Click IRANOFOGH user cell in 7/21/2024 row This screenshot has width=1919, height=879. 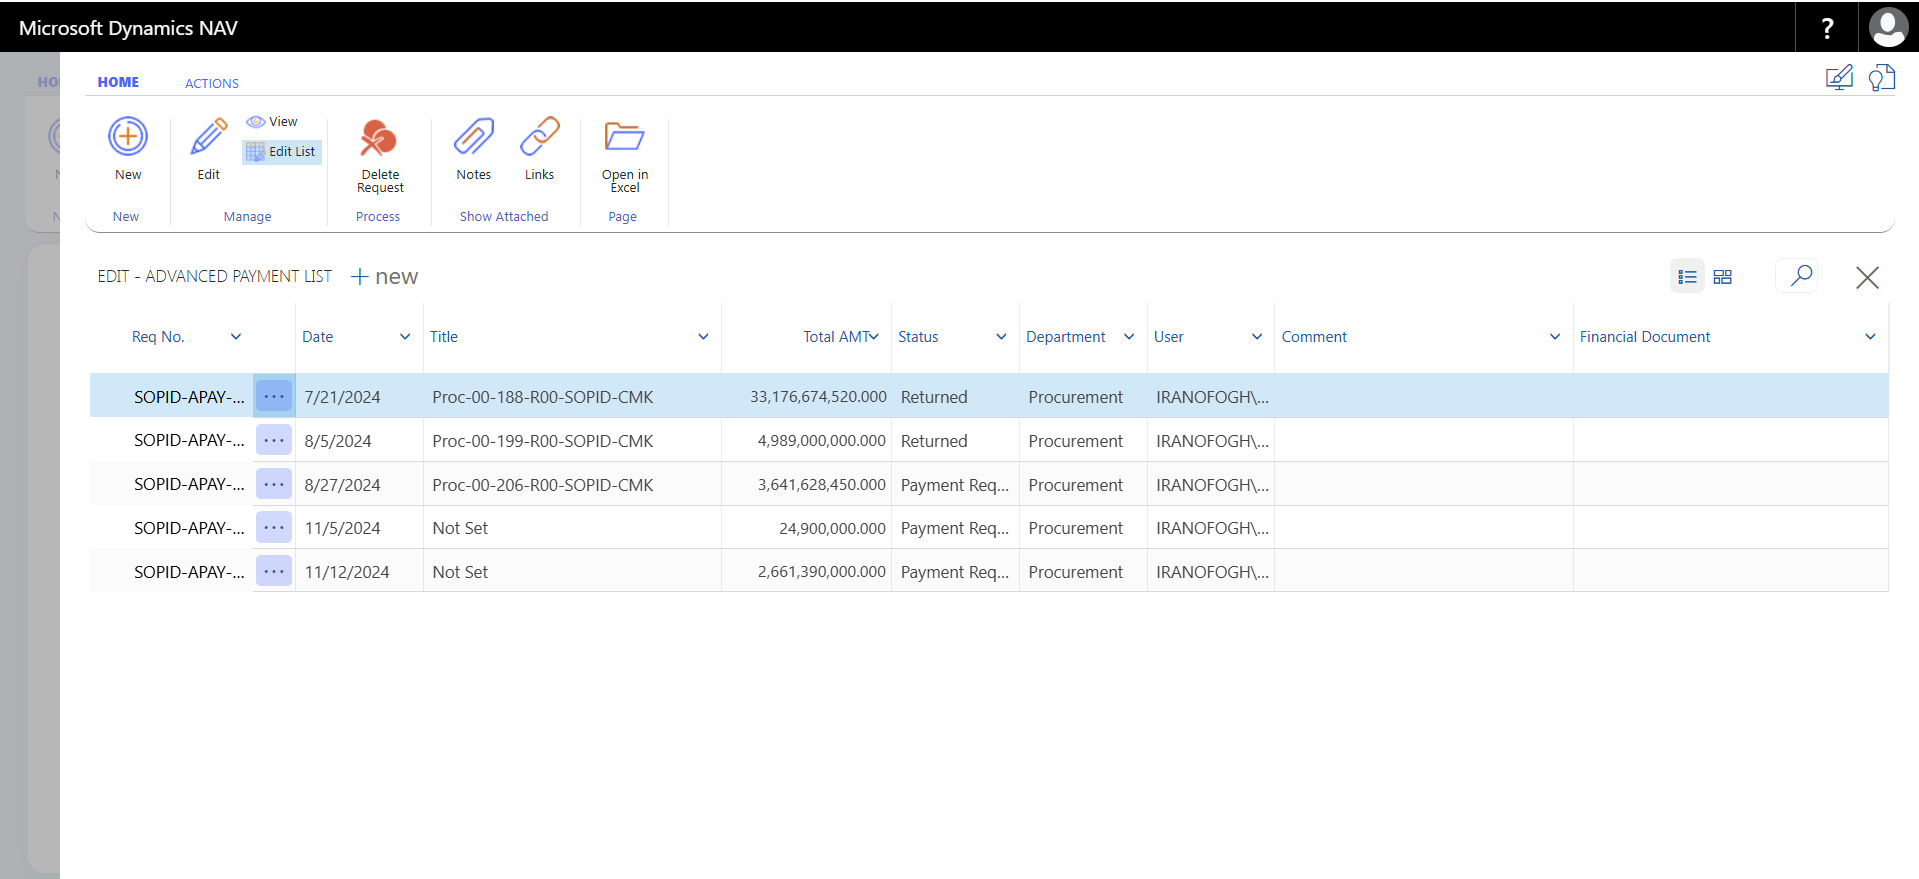click(1212, 397)
